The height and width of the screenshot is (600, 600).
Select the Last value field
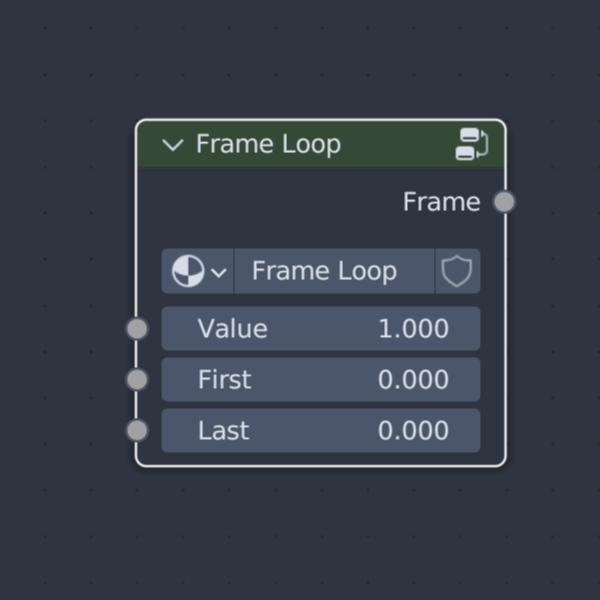tap(321, 430)
